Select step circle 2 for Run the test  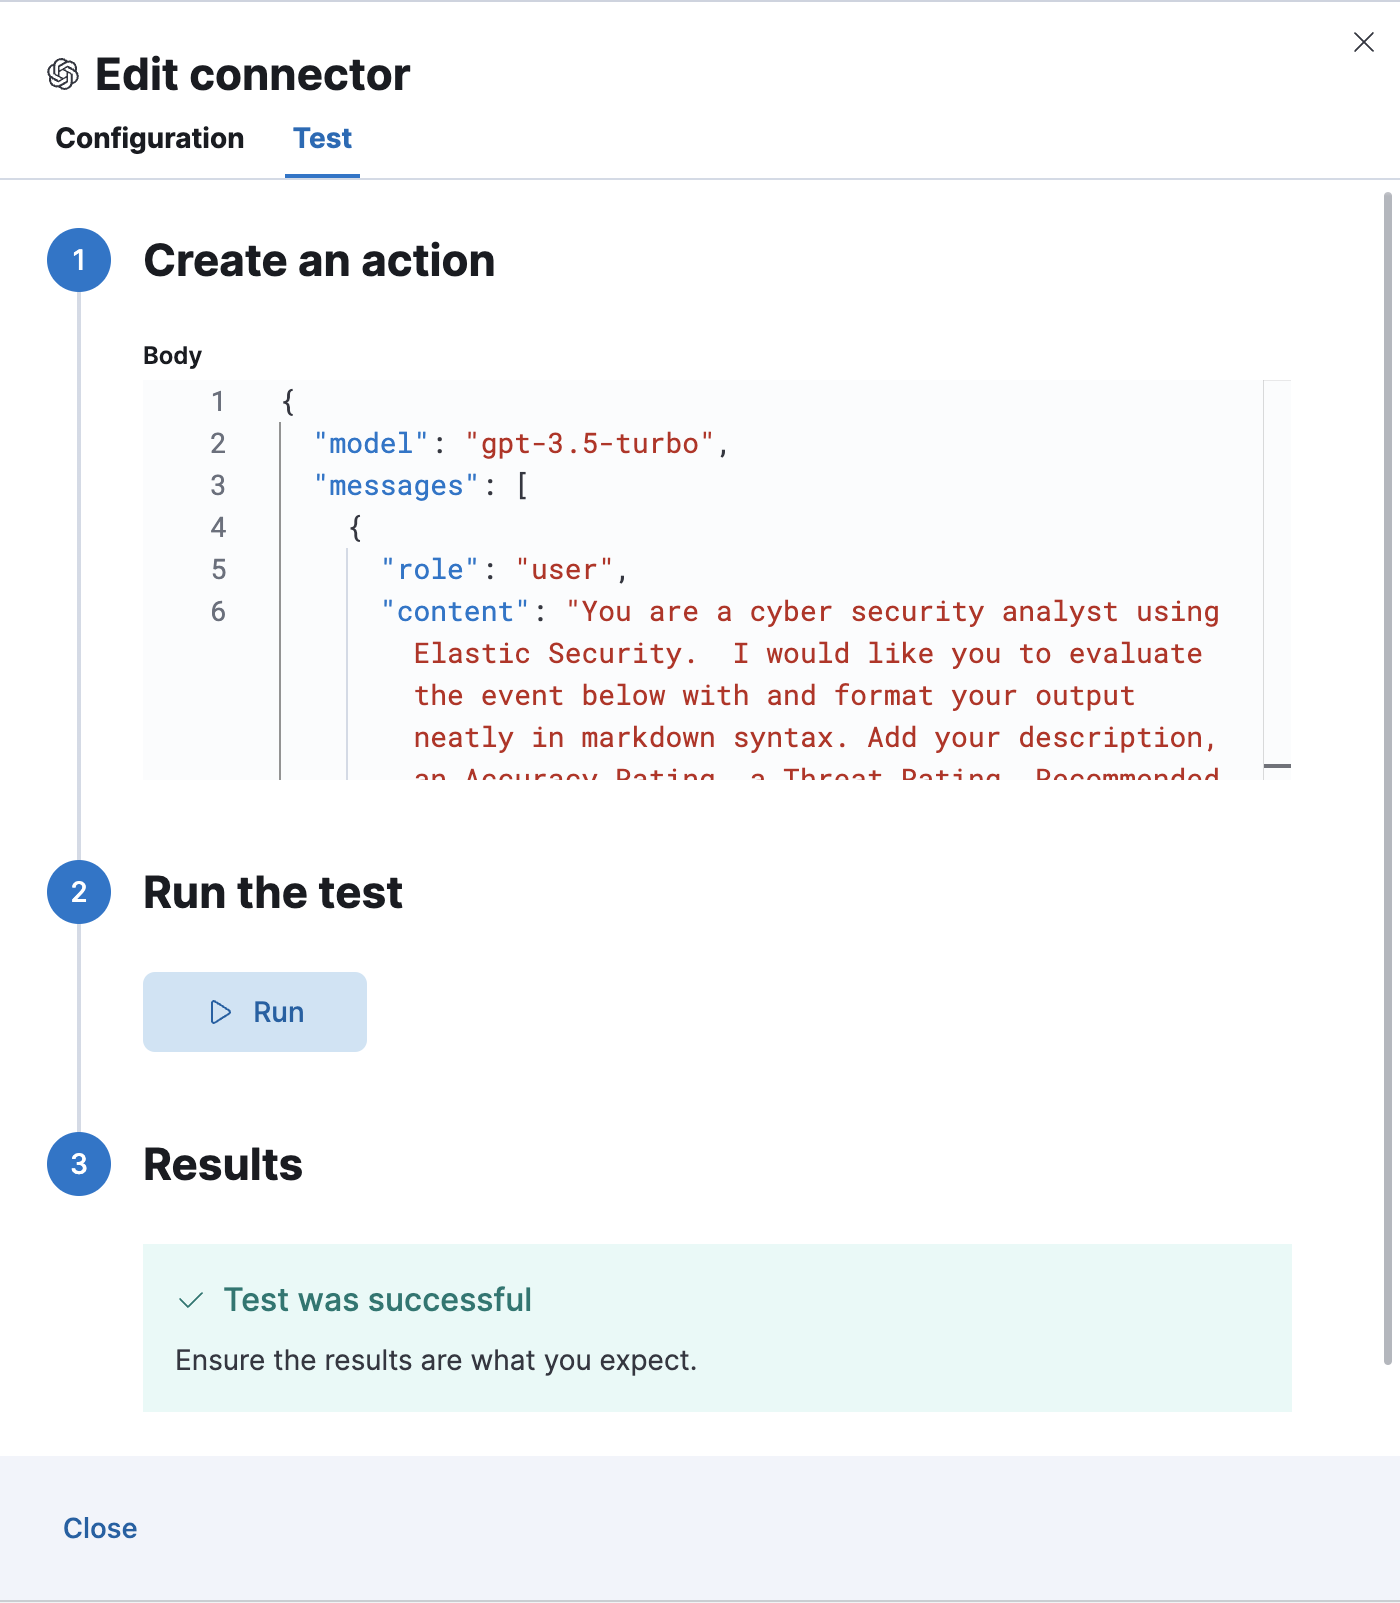click(x=78, y=892)
